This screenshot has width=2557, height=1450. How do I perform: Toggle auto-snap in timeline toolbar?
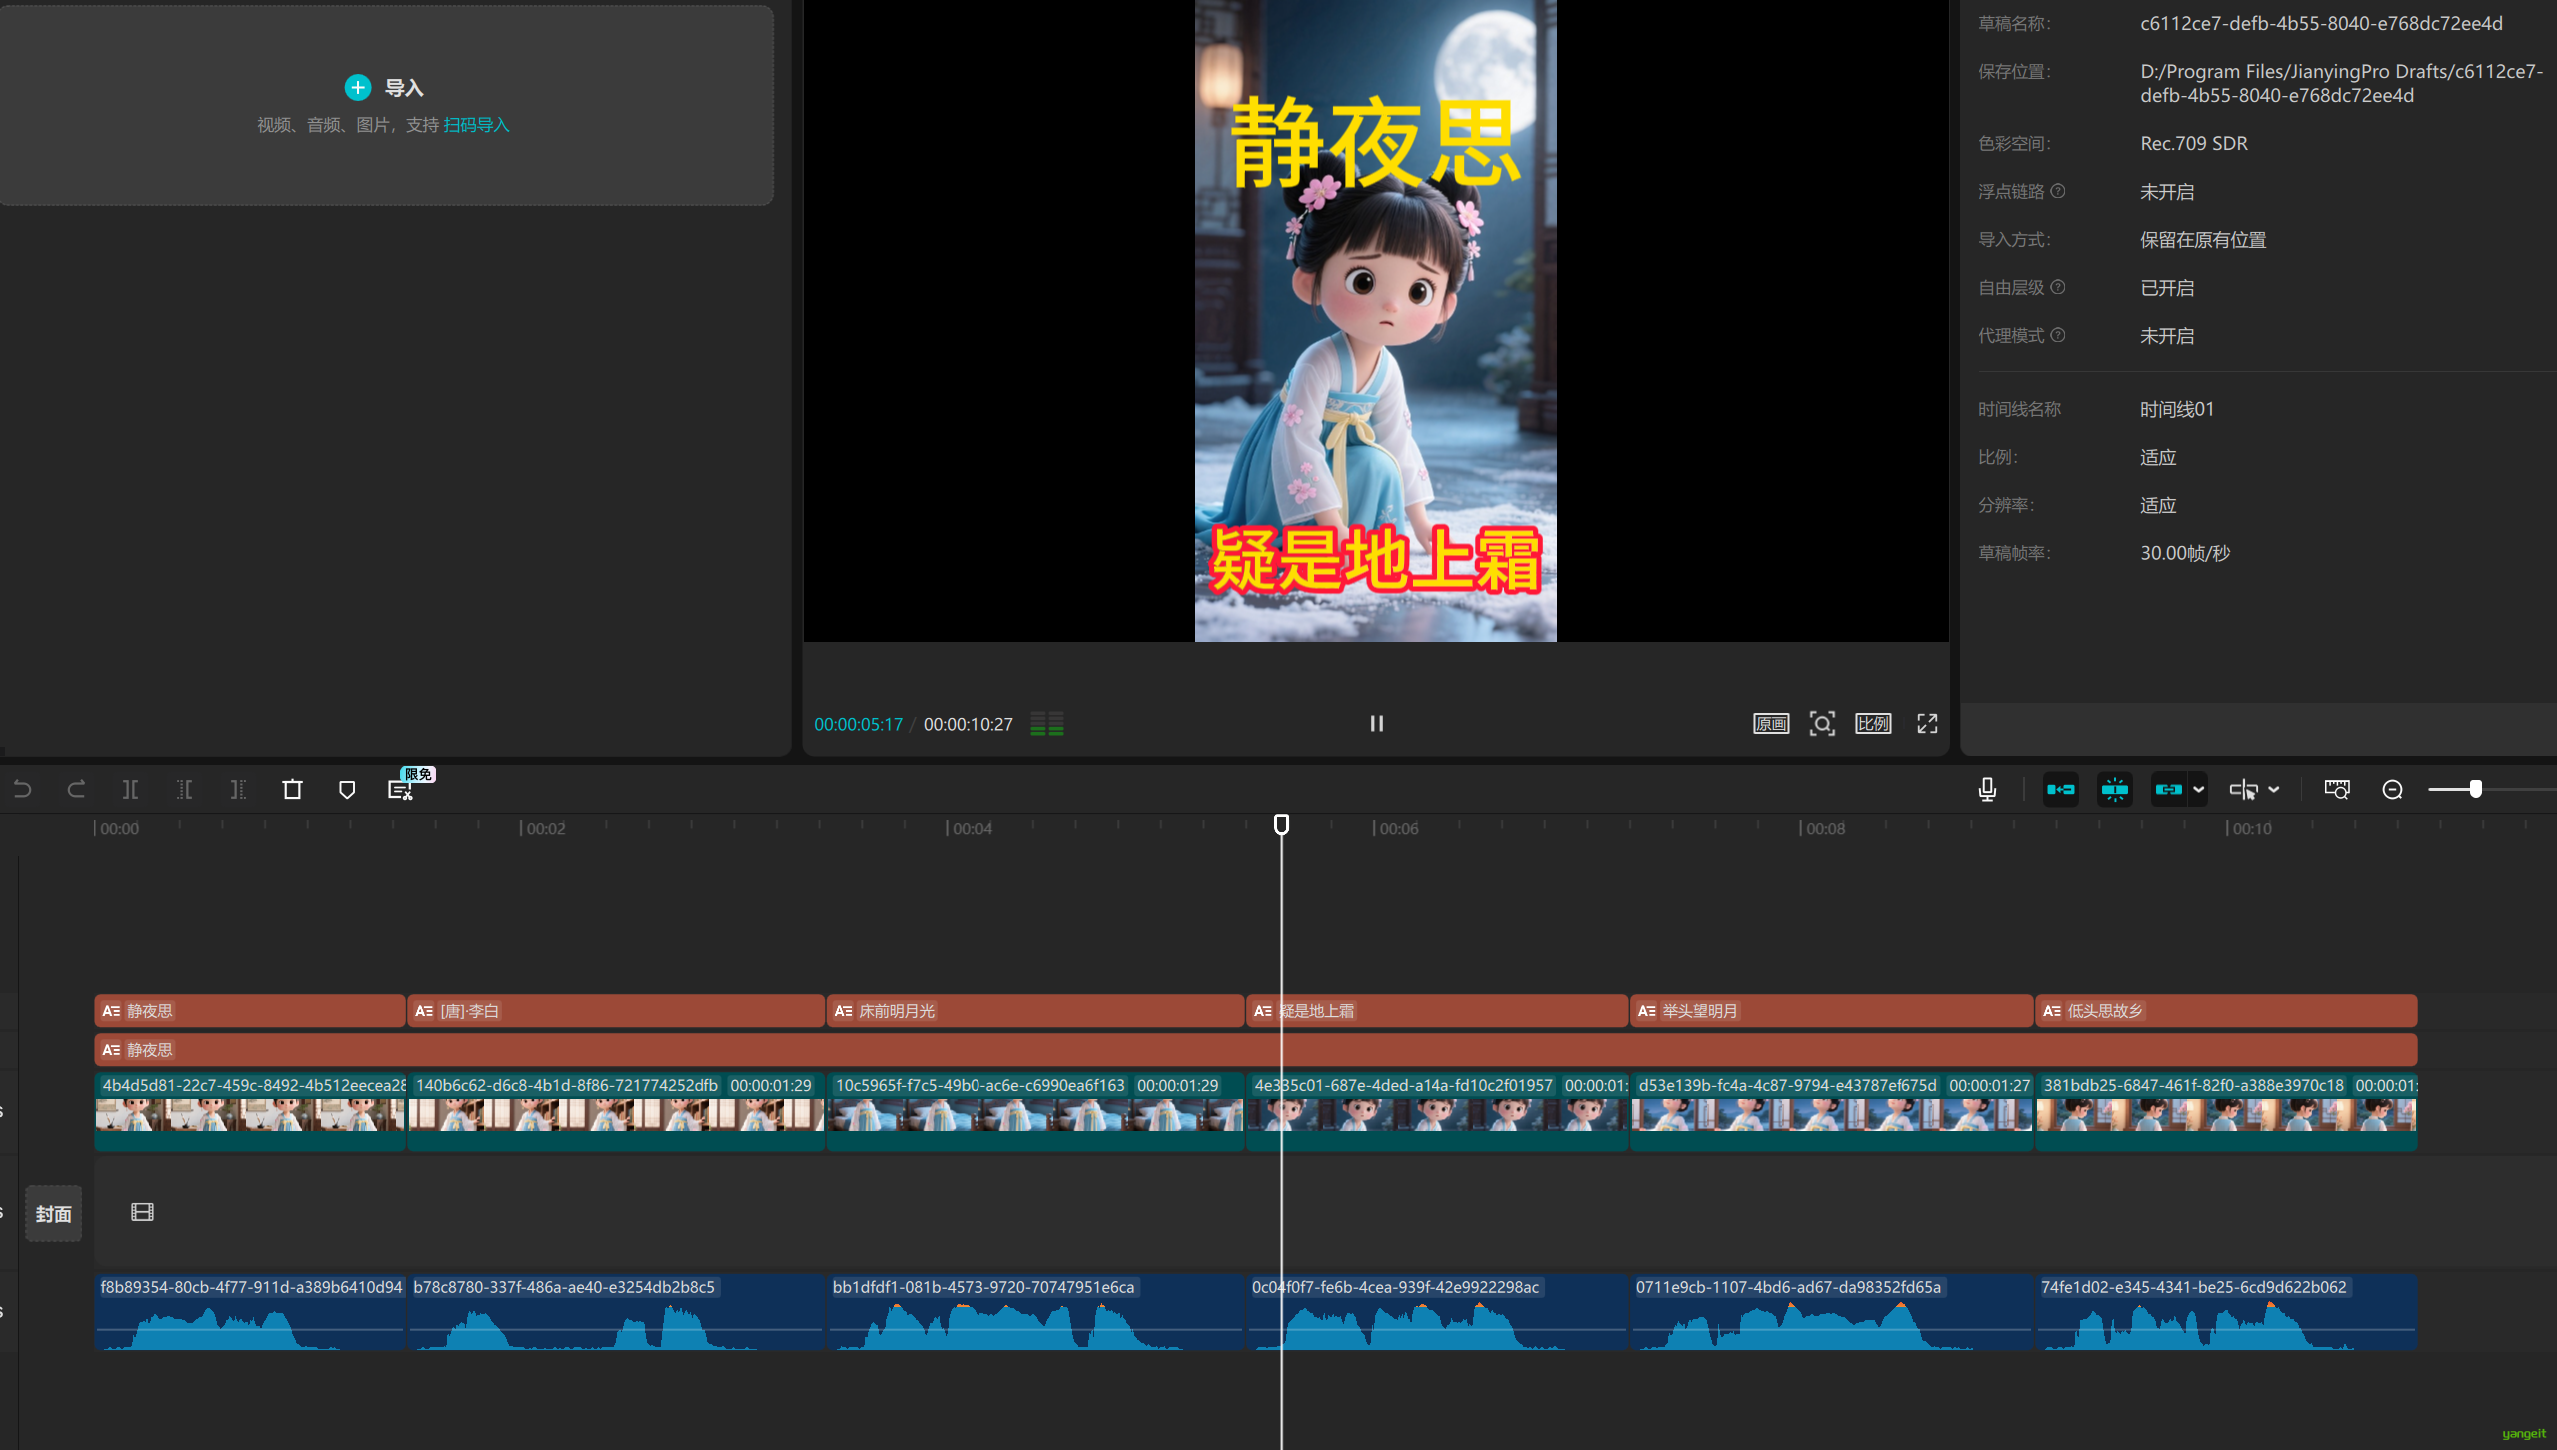[x=2114, y=789]
